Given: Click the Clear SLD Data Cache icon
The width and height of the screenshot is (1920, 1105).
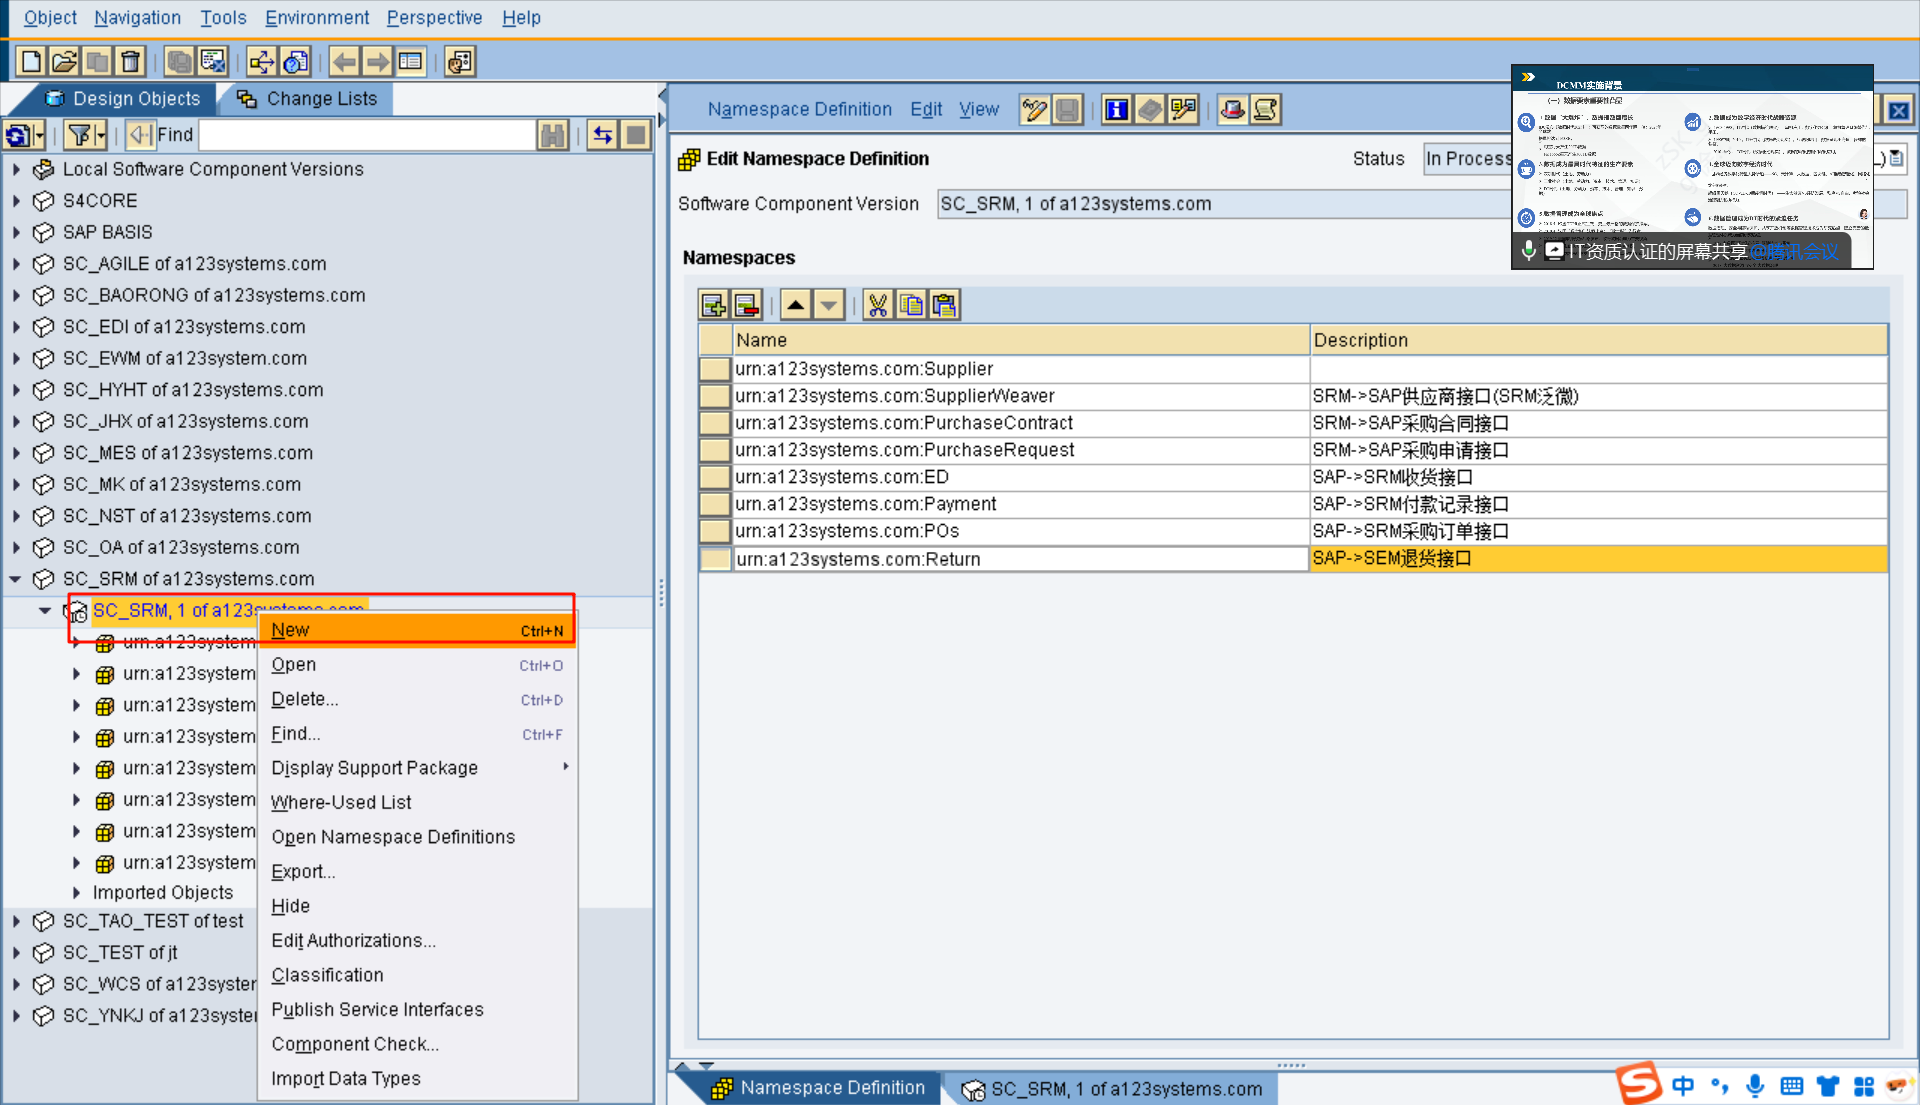Looking at the screenshot, I should click(x=213, y=62).
